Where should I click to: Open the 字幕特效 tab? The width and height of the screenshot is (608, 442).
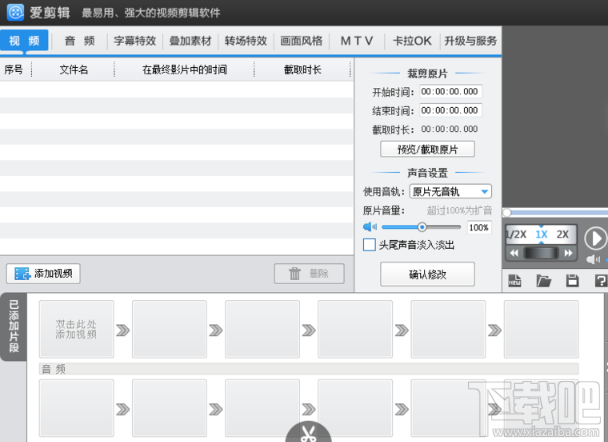(135, 41)
